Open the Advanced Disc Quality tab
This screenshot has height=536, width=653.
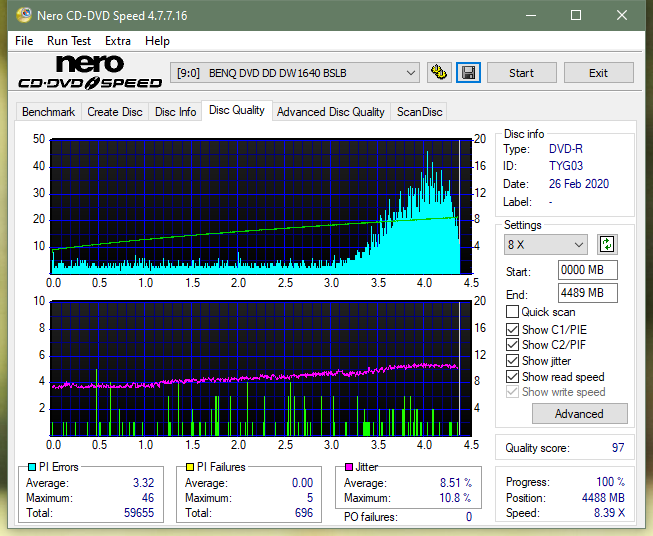coord(331,112)
